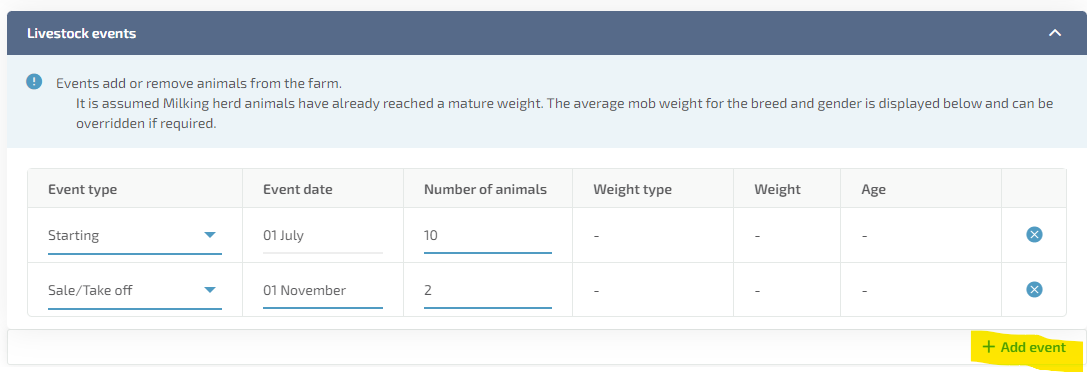Image resolution: width=1087 pixels, height=372 pixels.
Task: Open the Starting event type dropdown
Action: click(134, 236)
